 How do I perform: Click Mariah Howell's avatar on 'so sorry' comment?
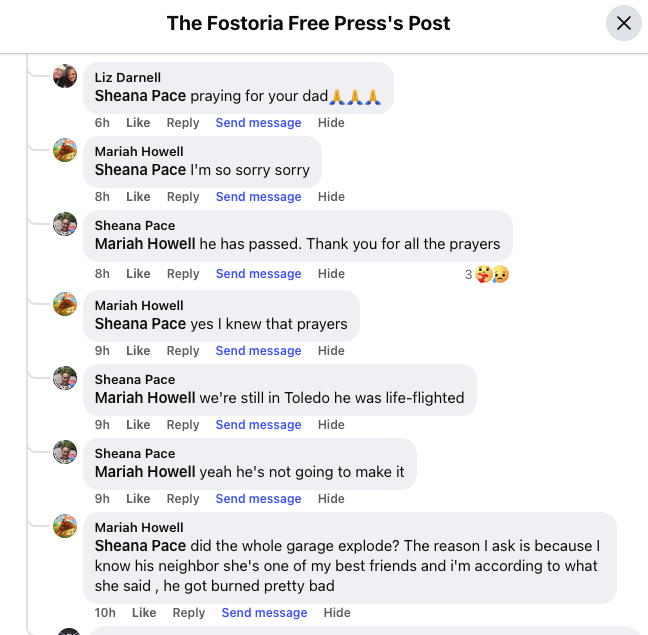click(65, 150)
